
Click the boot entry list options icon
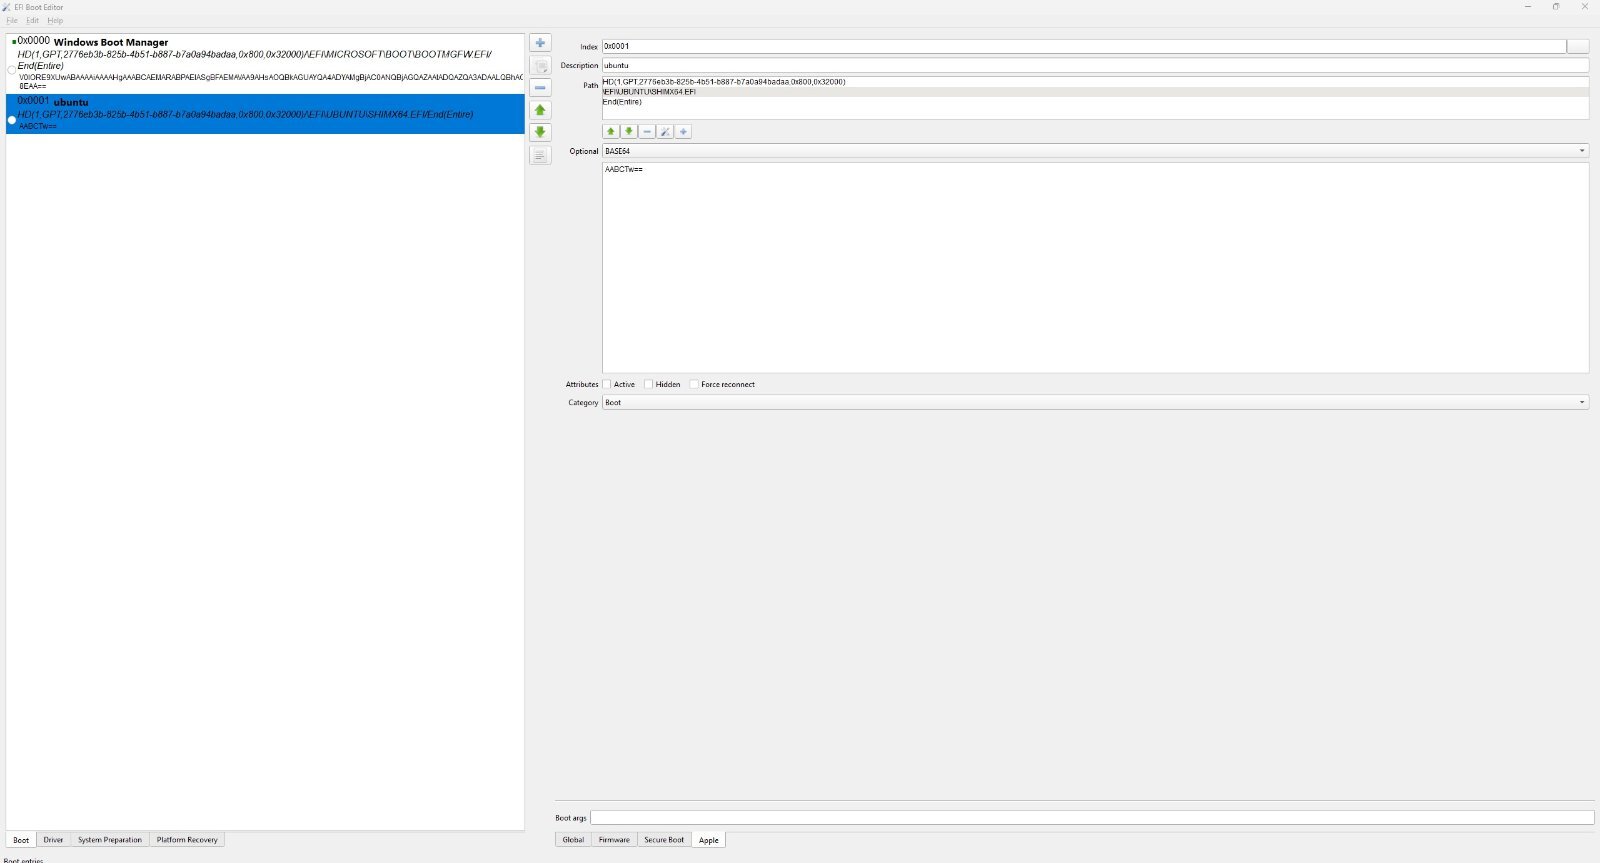[x=540, y=155]
